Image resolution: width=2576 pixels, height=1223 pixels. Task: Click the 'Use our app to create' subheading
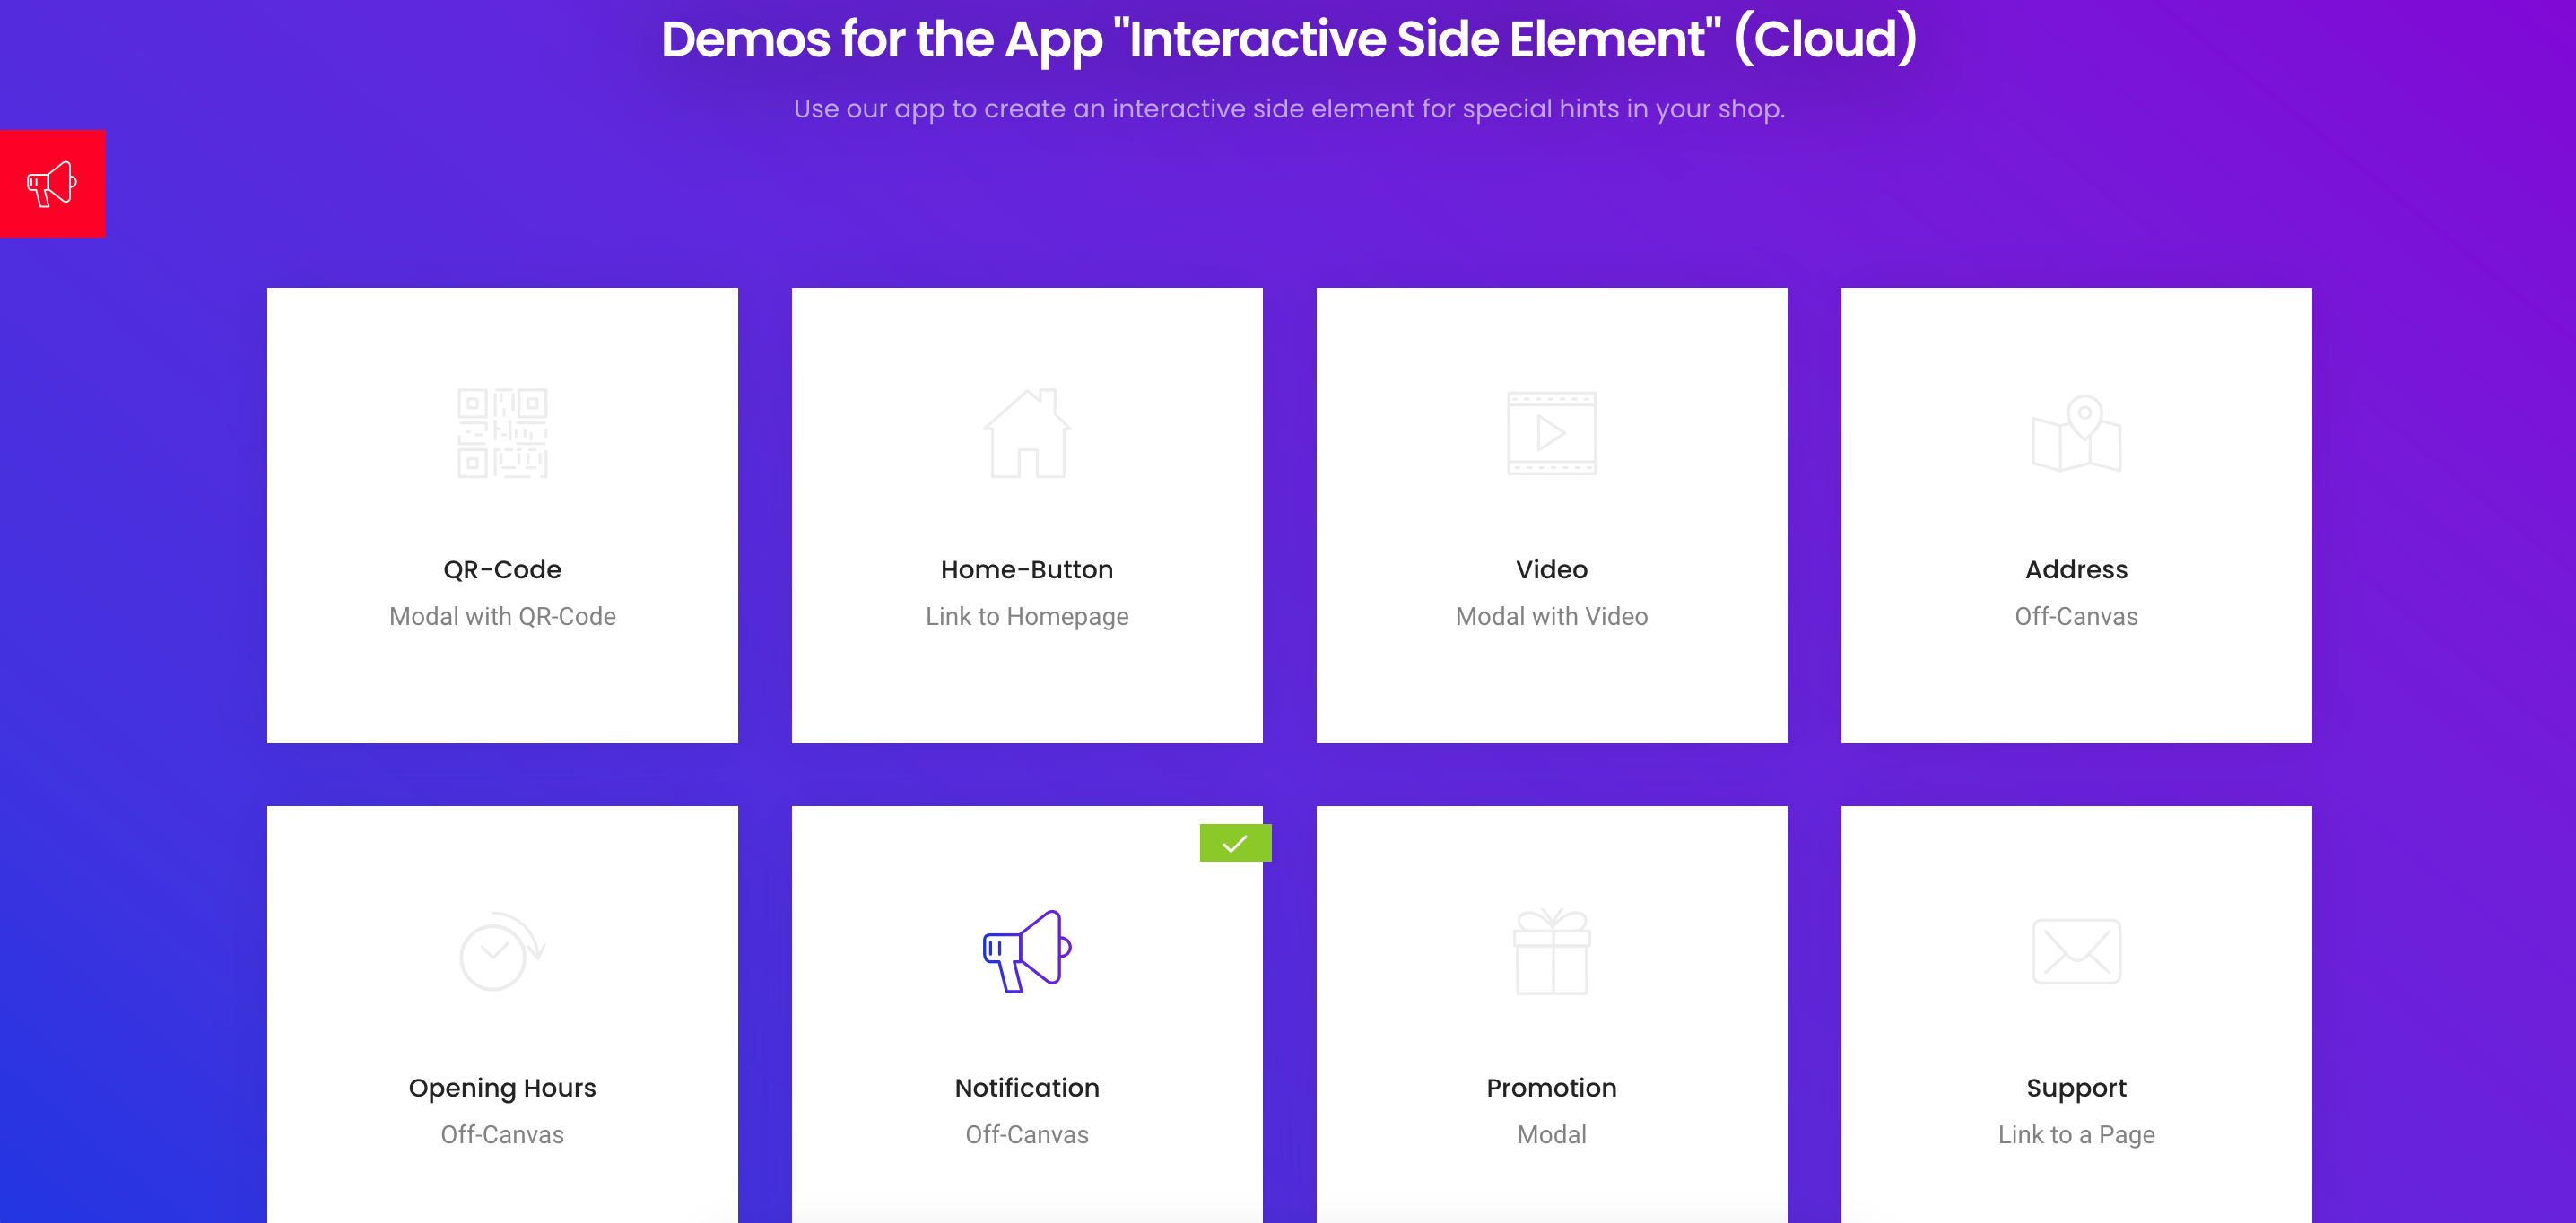[x=1288, y=108]
